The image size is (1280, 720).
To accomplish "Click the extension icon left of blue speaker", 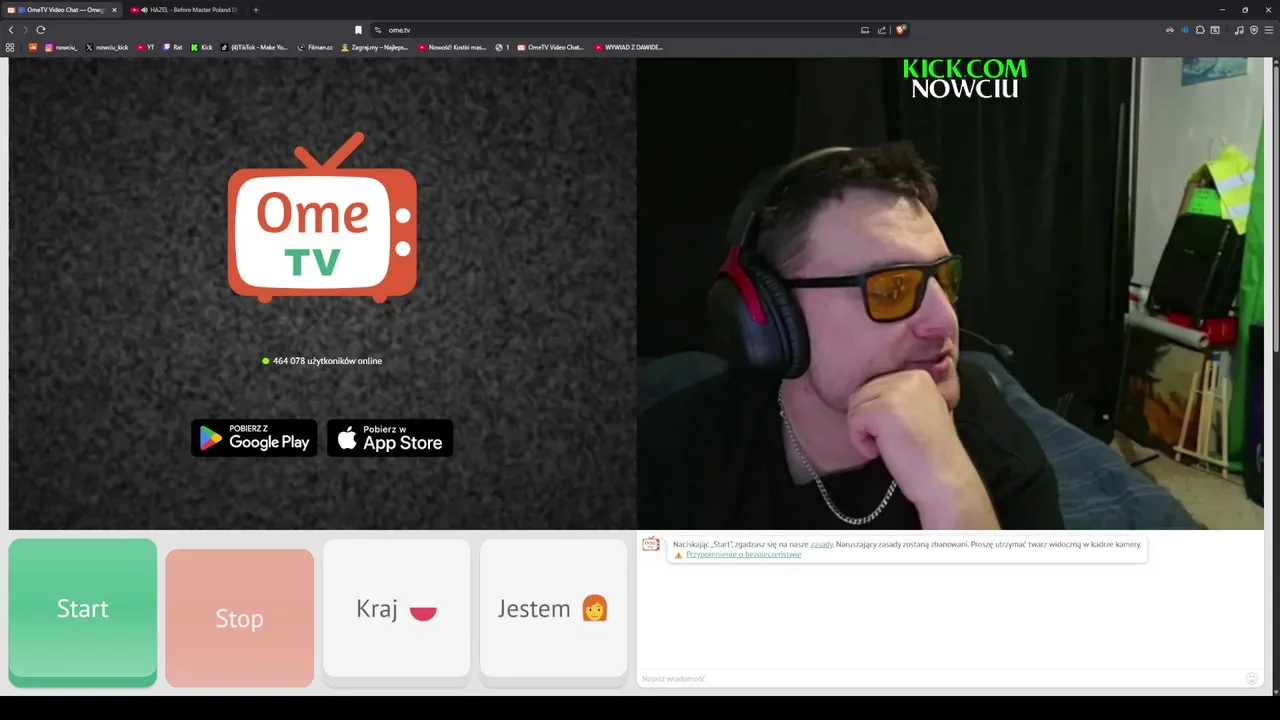I will point(1170,30).
